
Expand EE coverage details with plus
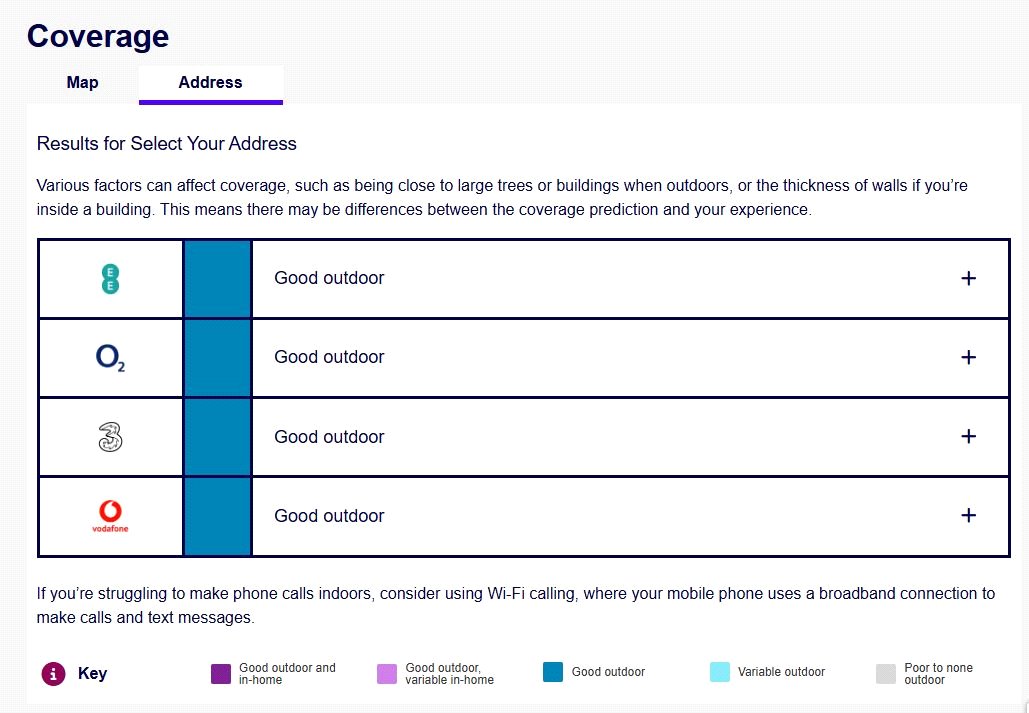[x=967, y=278]
